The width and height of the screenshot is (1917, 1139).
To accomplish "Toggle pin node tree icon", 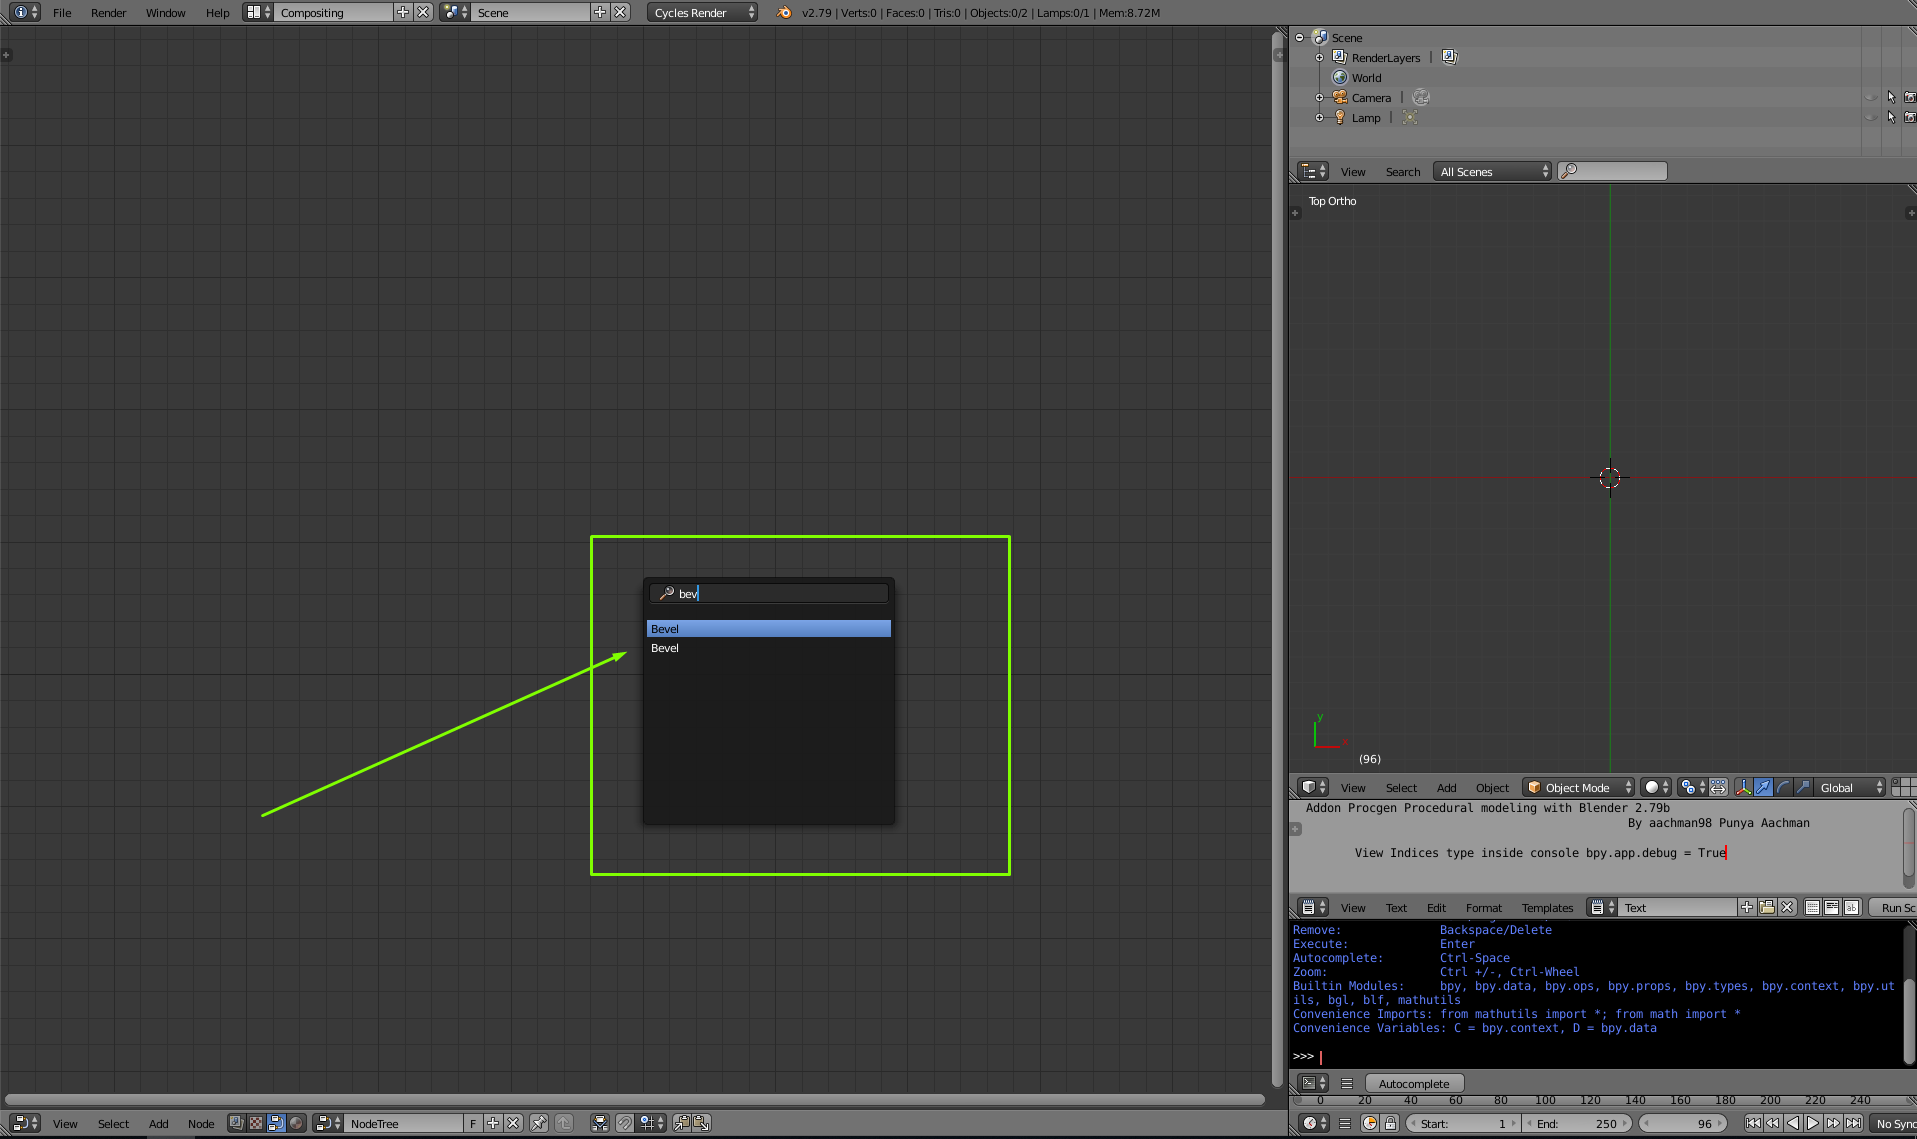I will pyautogui.click(x=538, y=1124).
